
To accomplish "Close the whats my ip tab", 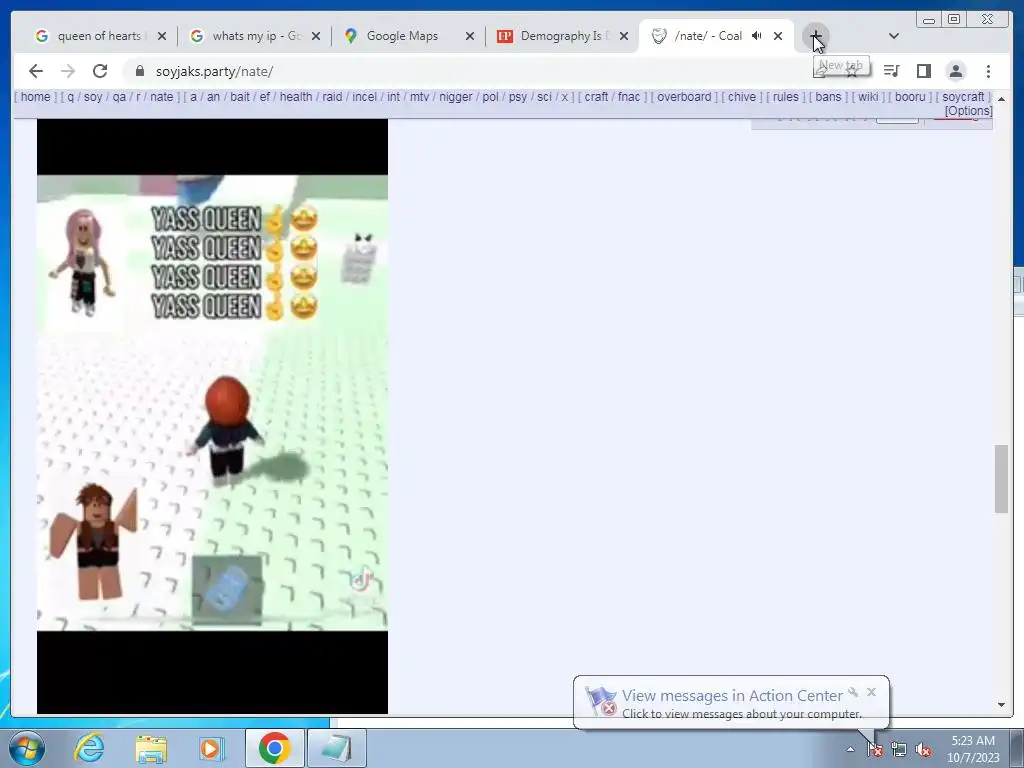I will (x=316, y=36).
